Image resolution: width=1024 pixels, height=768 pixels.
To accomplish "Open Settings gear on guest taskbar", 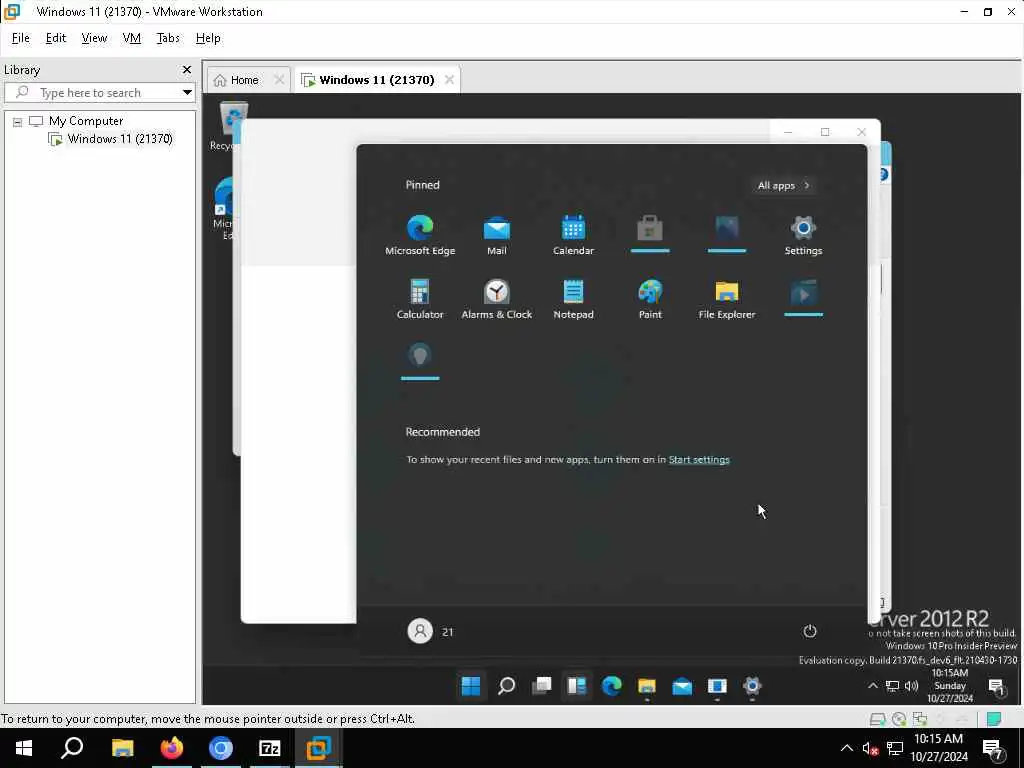I will click(752, 686).
